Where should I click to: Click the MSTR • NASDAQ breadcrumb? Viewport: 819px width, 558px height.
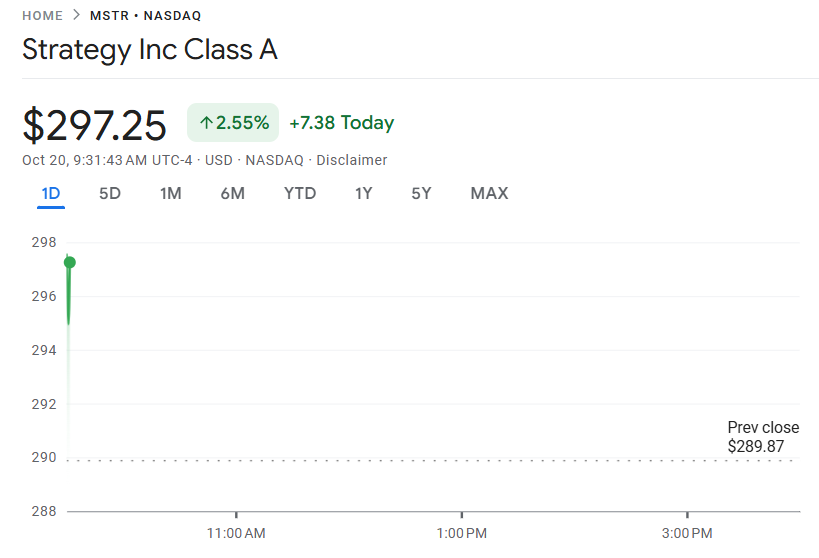coord(144,16)
